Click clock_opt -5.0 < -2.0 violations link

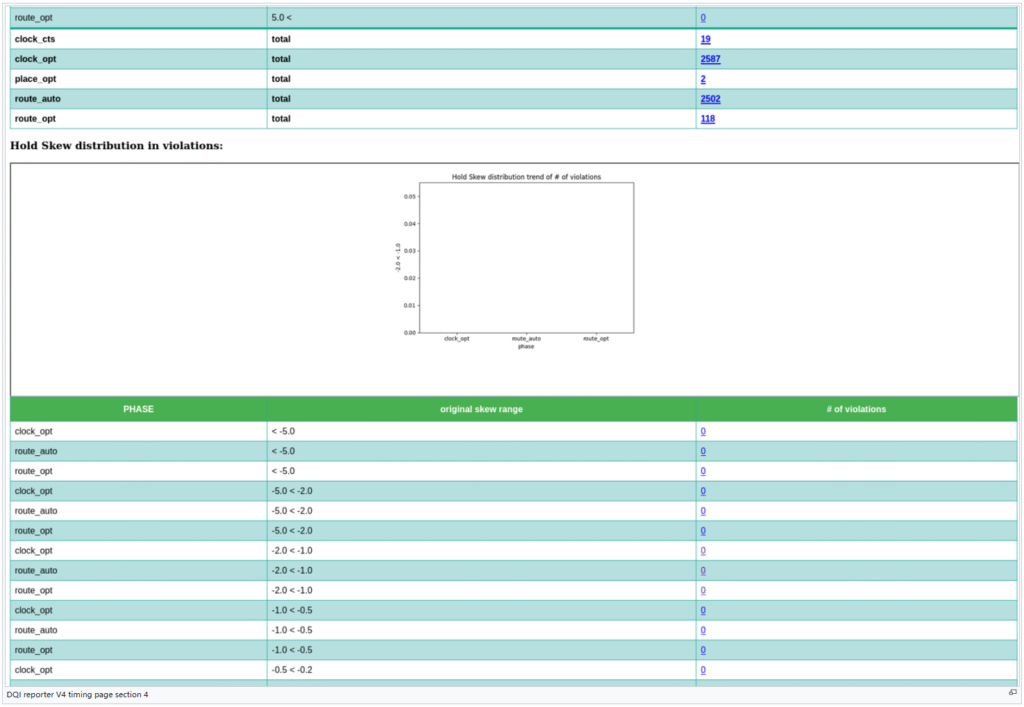coord(703,491)
